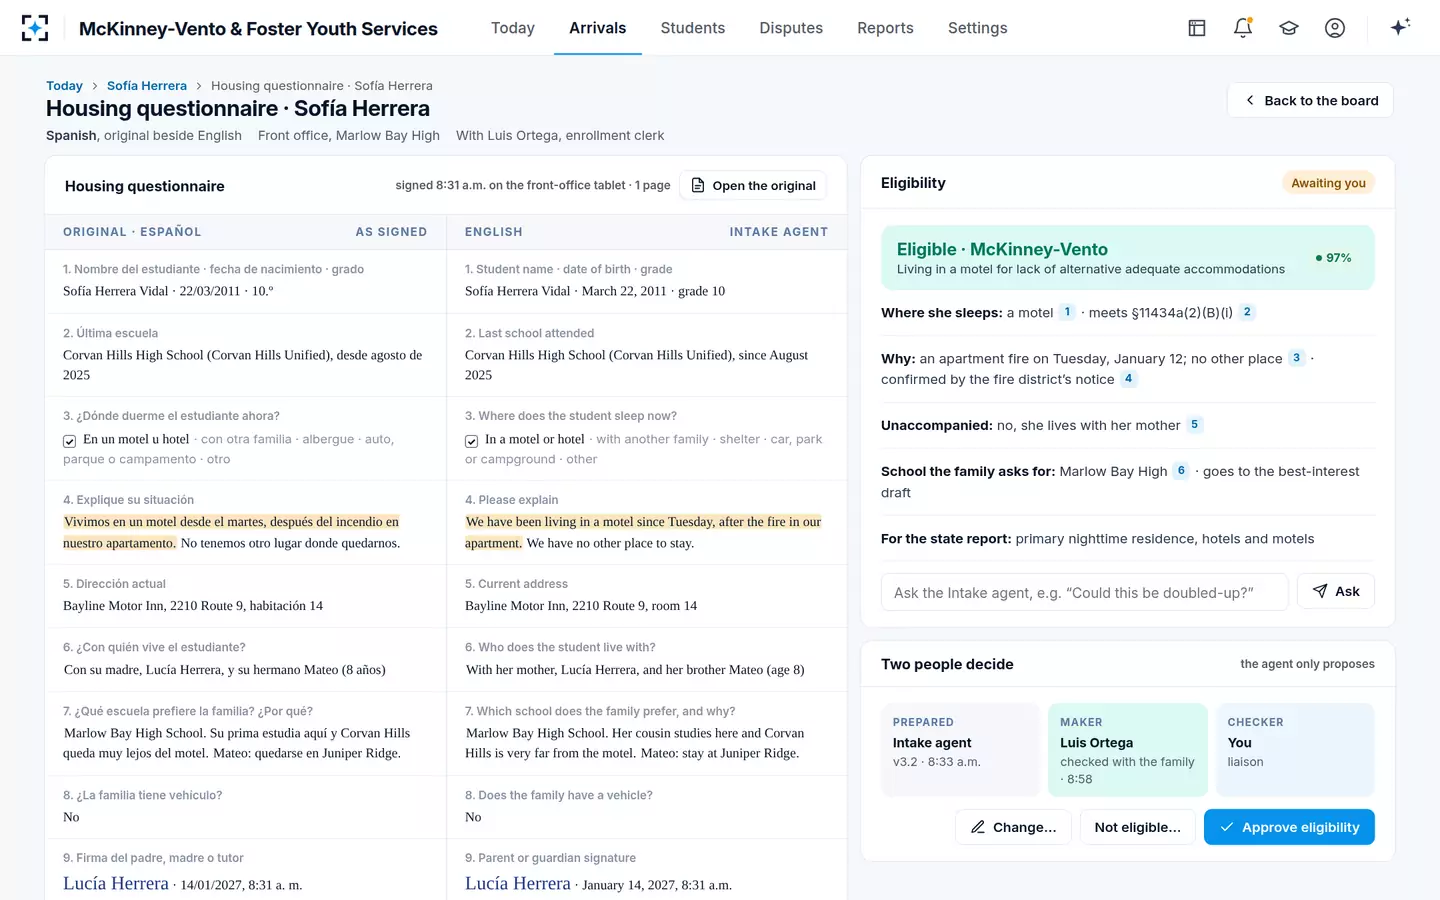Click 'primary nighttime residence, hotels and motels'

[x=1165, y=539]
